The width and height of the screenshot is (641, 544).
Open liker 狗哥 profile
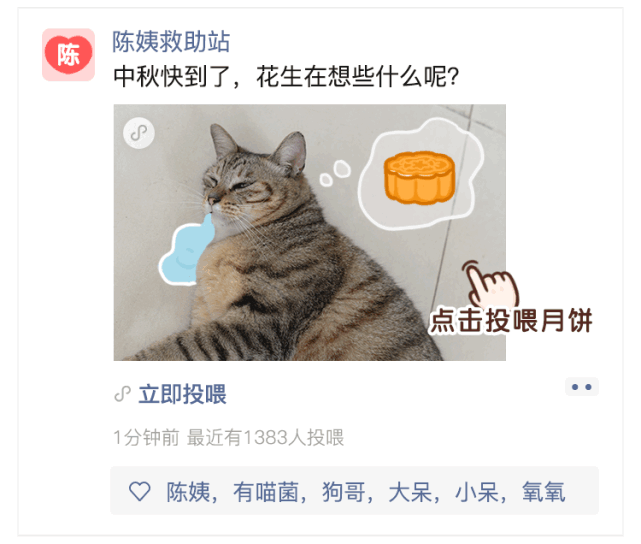point(344,491)
